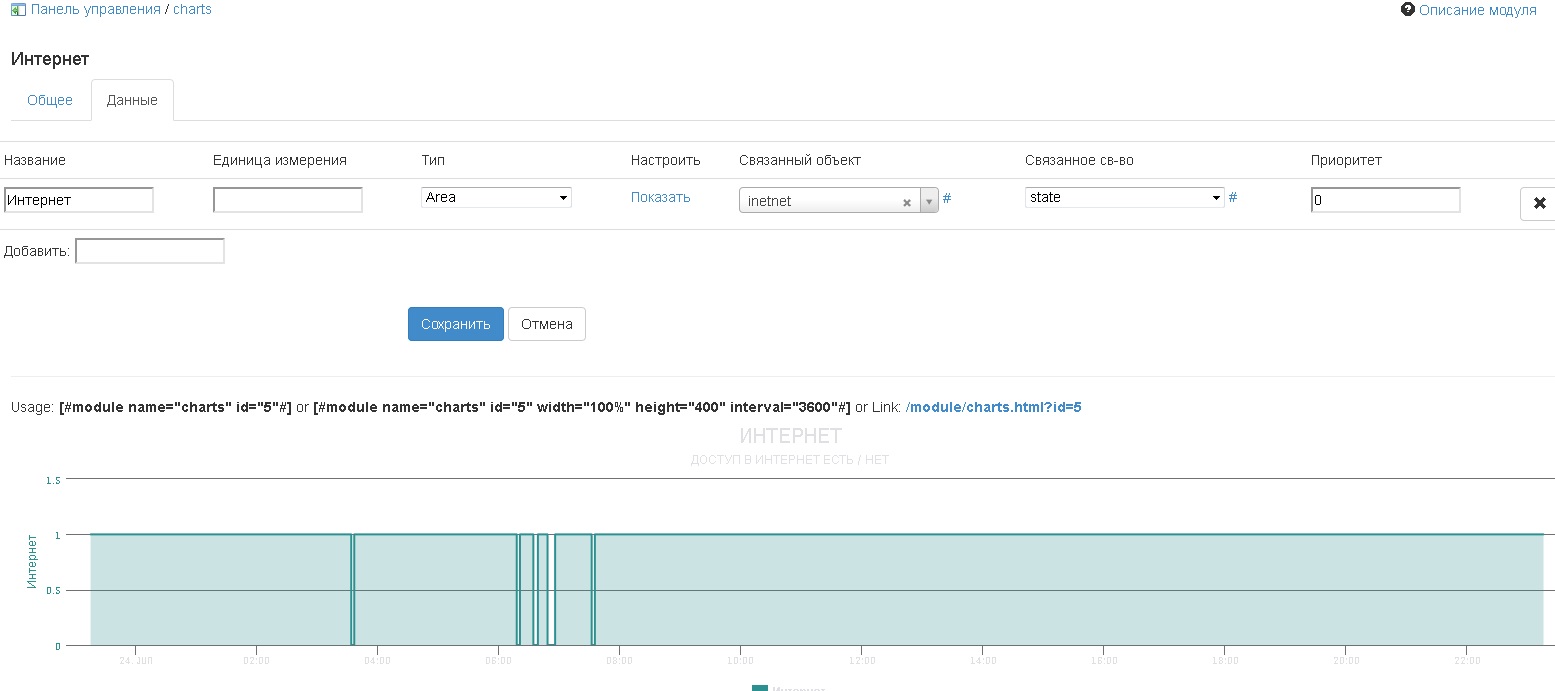The height and width of the screenshot is (691, 1555).
Task: Click the help question mark icon
Action: point(1408,9)
